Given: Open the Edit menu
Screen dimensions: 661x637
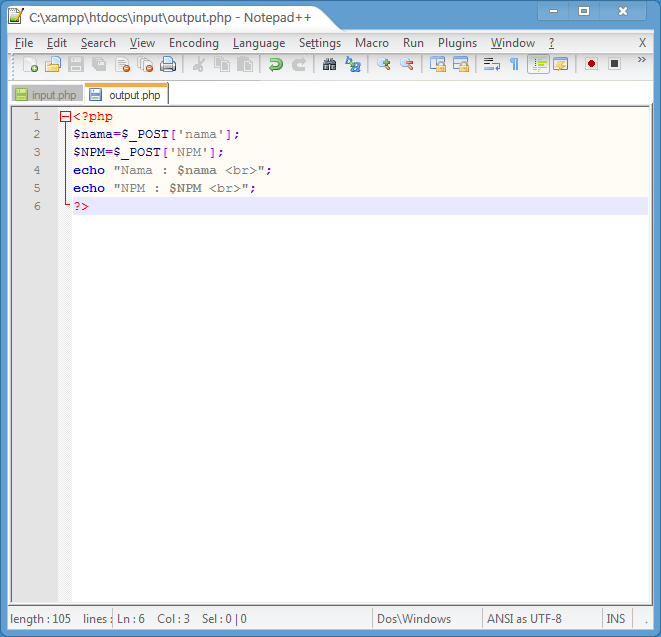Looking at the screenshot, I should (x=56, y=43).
